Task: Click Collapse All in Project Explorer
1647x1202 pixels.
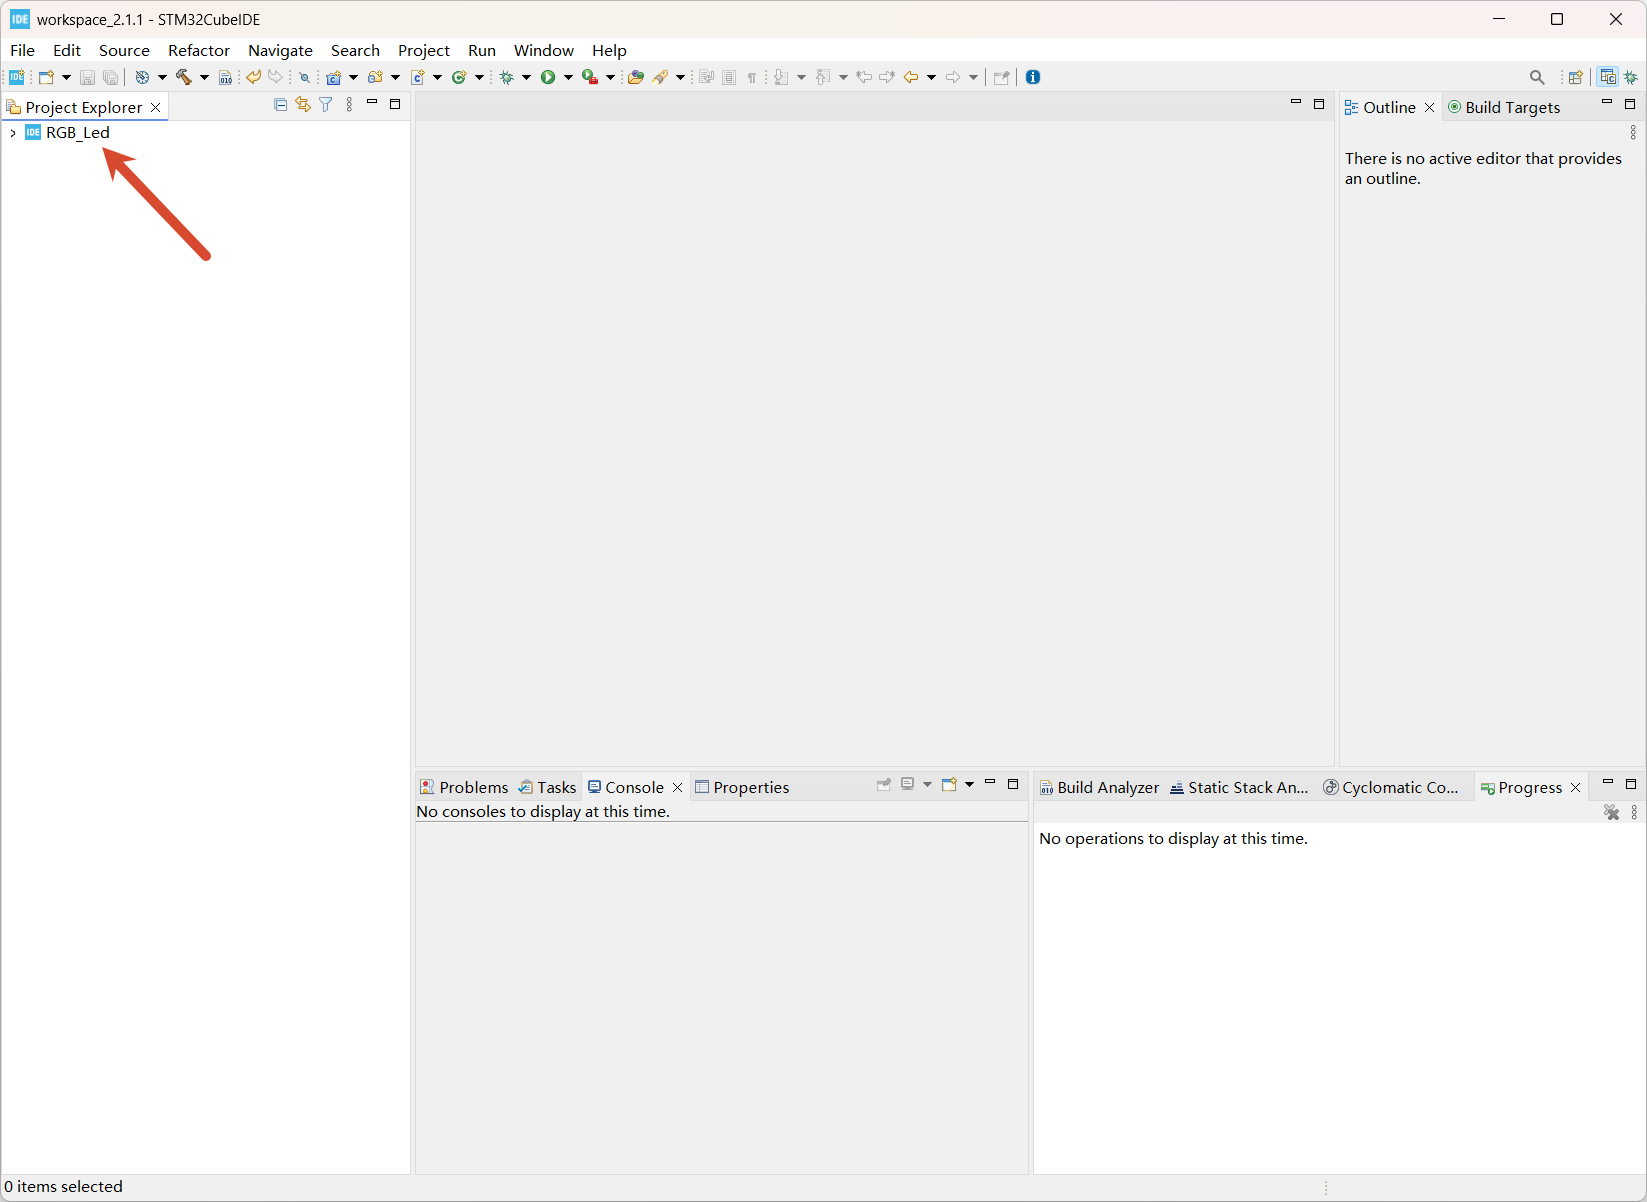Action: (x=281, y=105)
